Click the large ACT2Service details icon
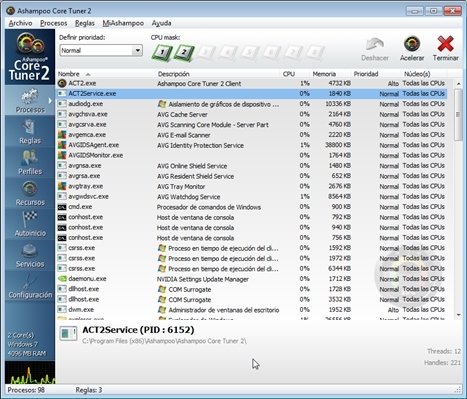467x399 pixels. coord(68,333)
